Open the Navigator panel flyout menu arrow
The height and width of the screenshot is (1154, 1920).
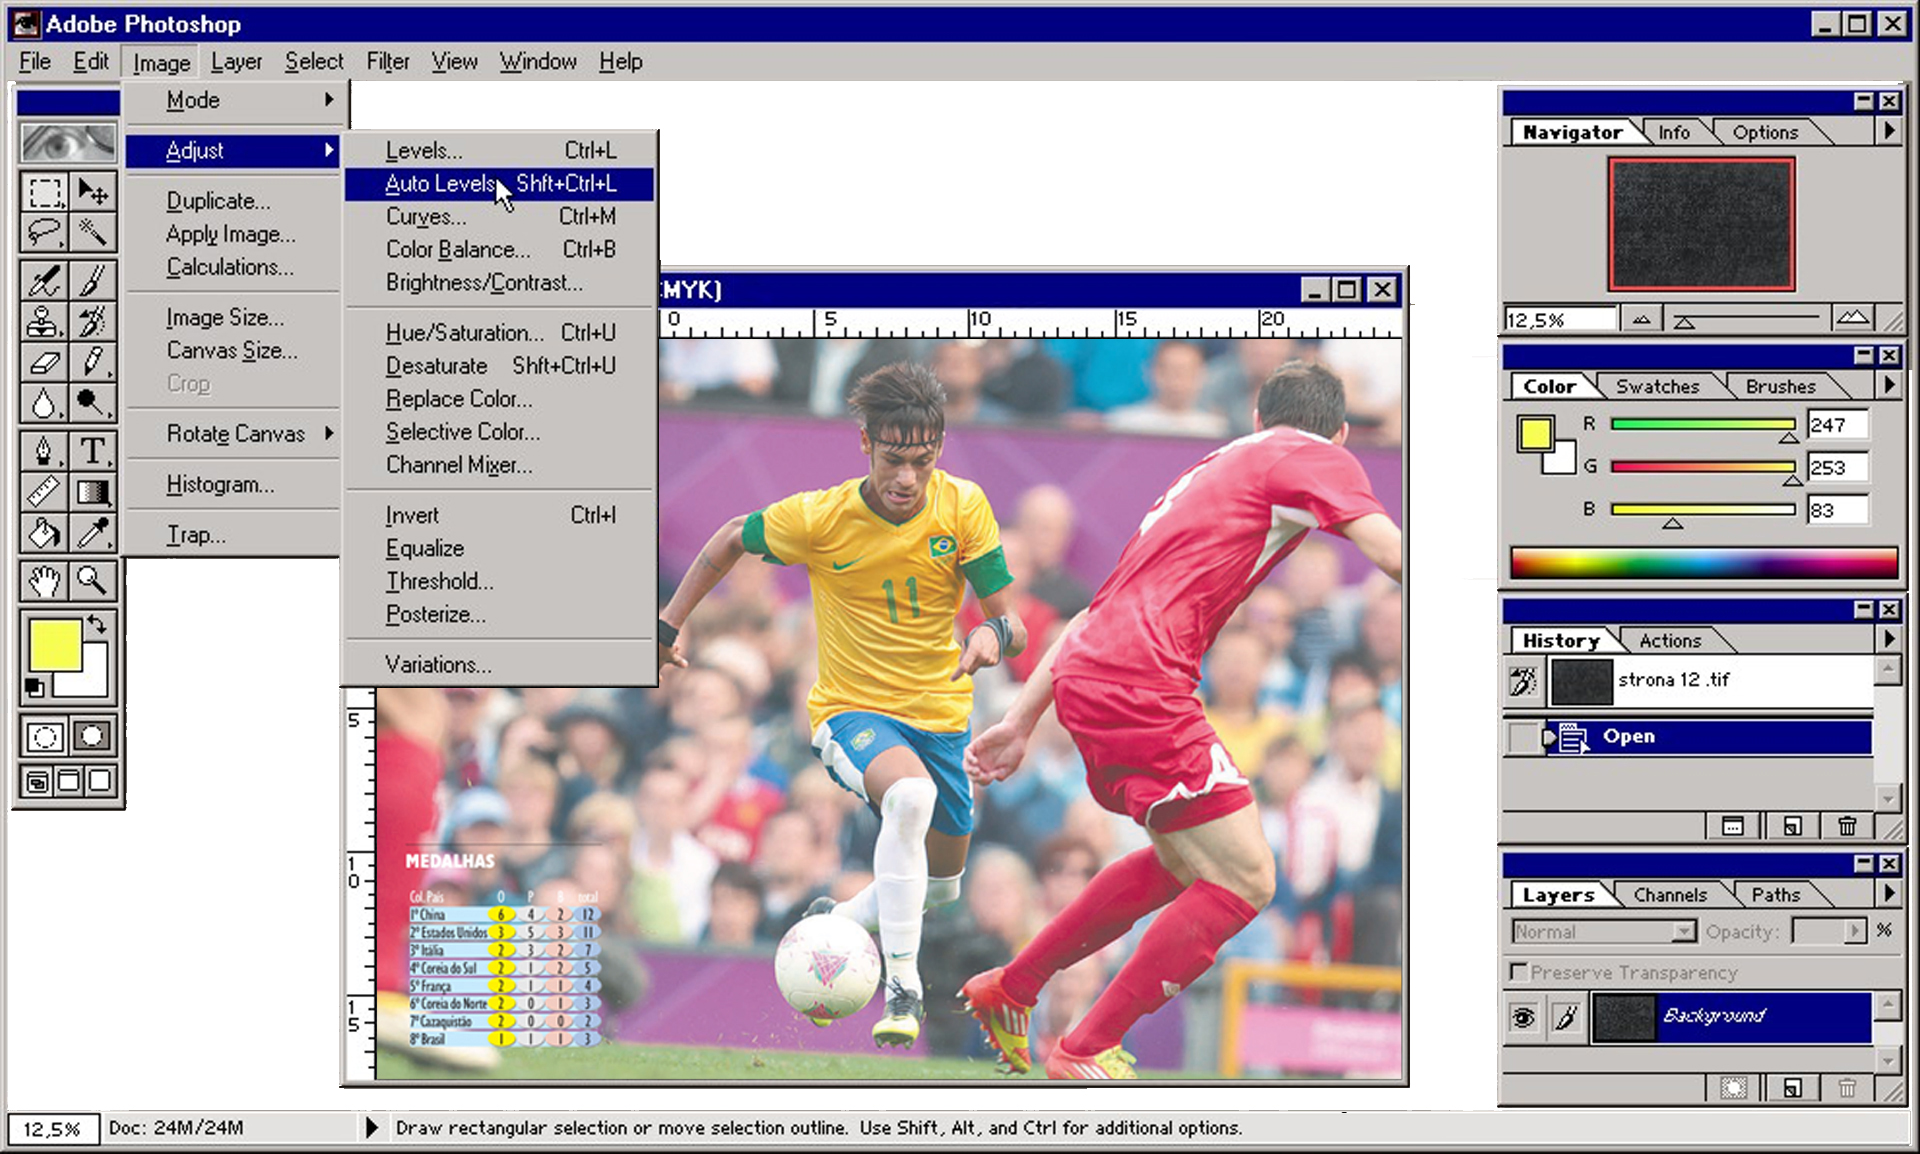[x=1888, y=131]
